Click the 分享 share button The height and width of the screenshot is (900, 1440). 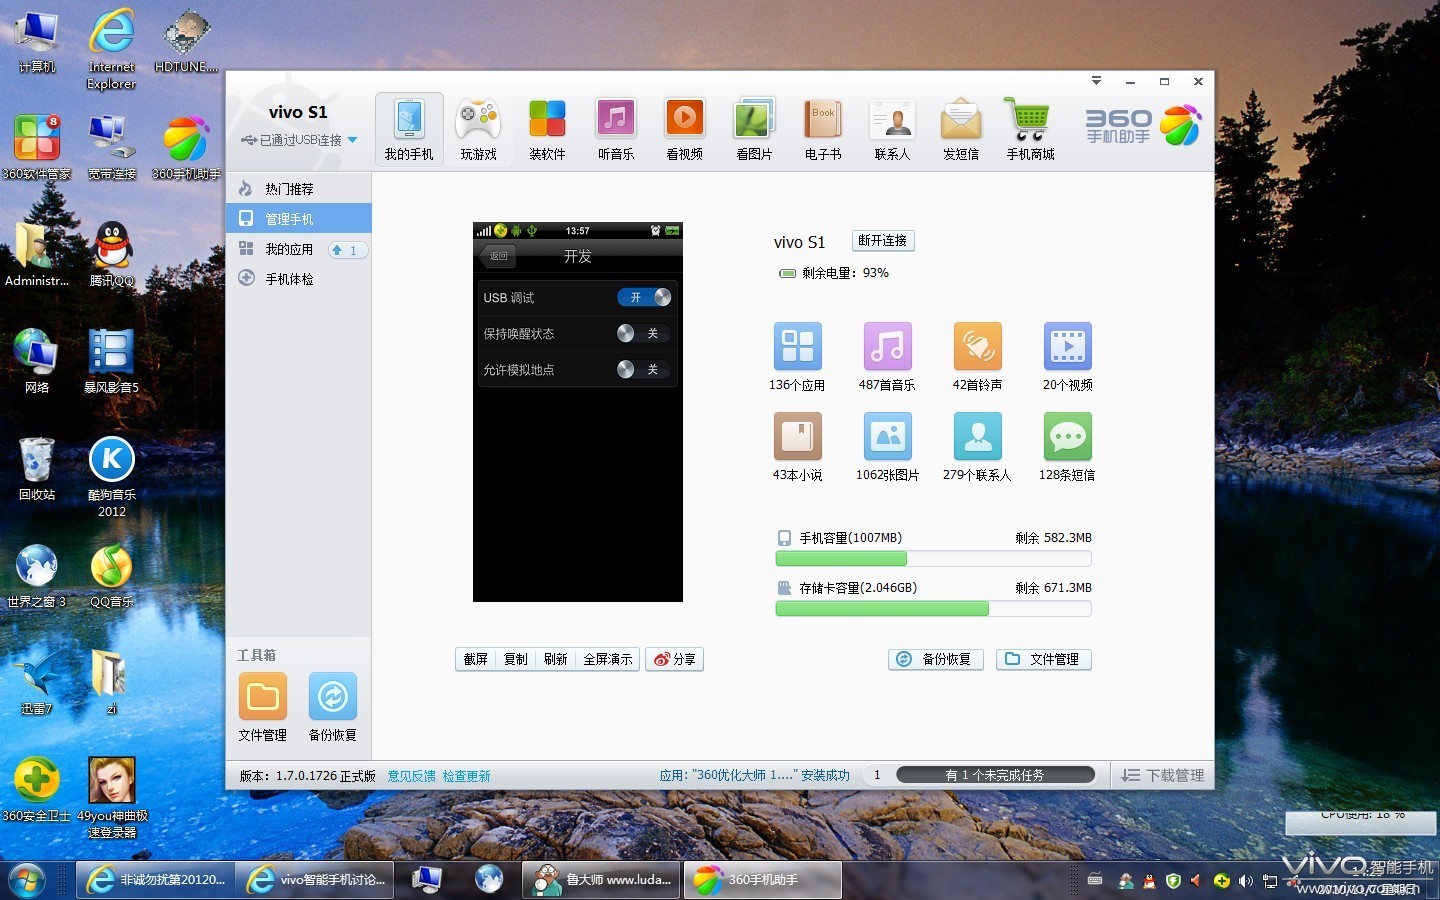click(x=675, y=659)
